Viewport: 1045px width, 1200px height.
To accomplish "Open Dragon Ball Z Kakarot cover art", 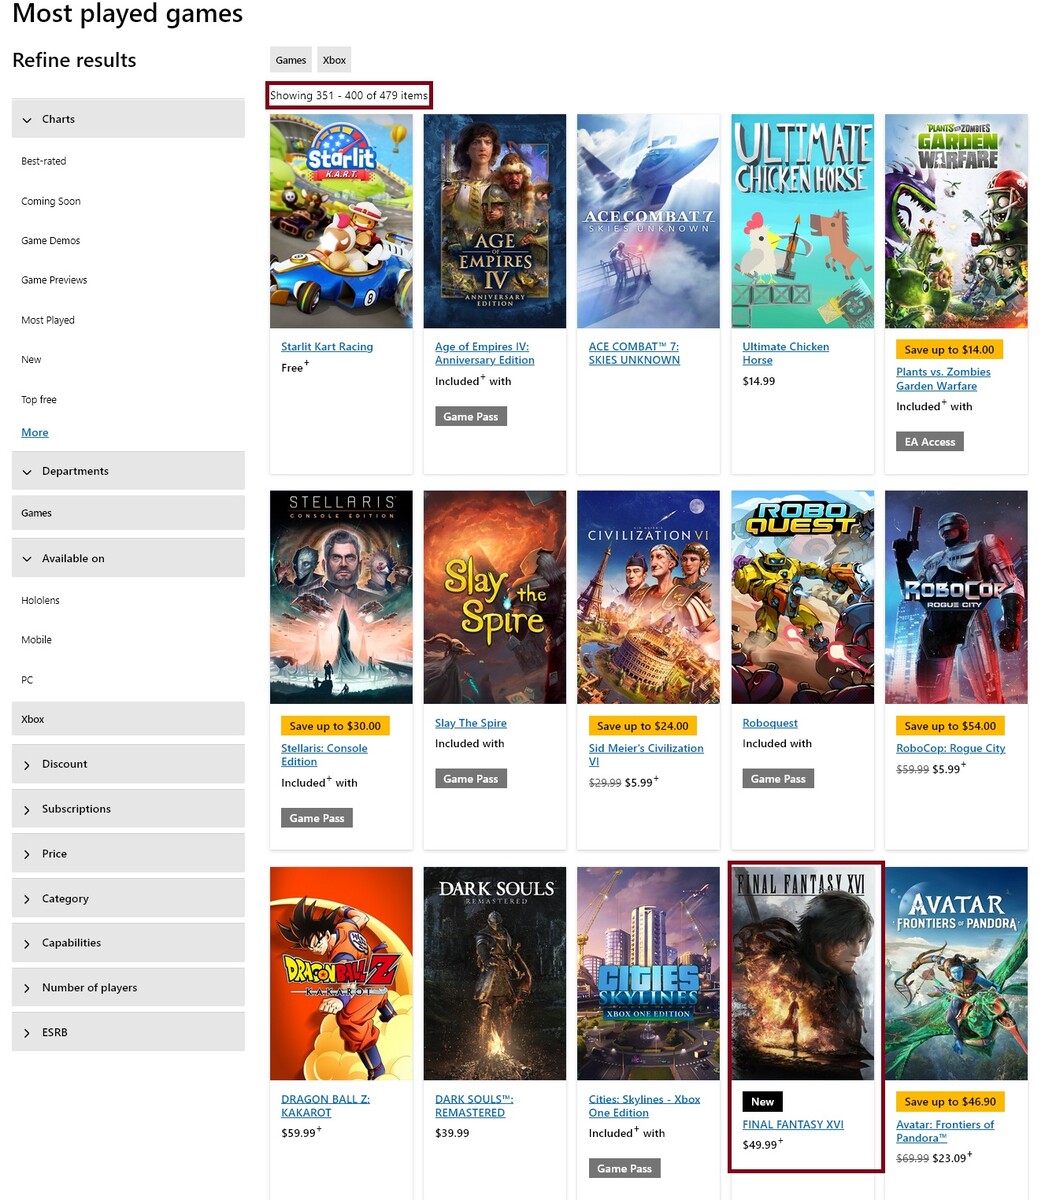I will coord(341,973).
